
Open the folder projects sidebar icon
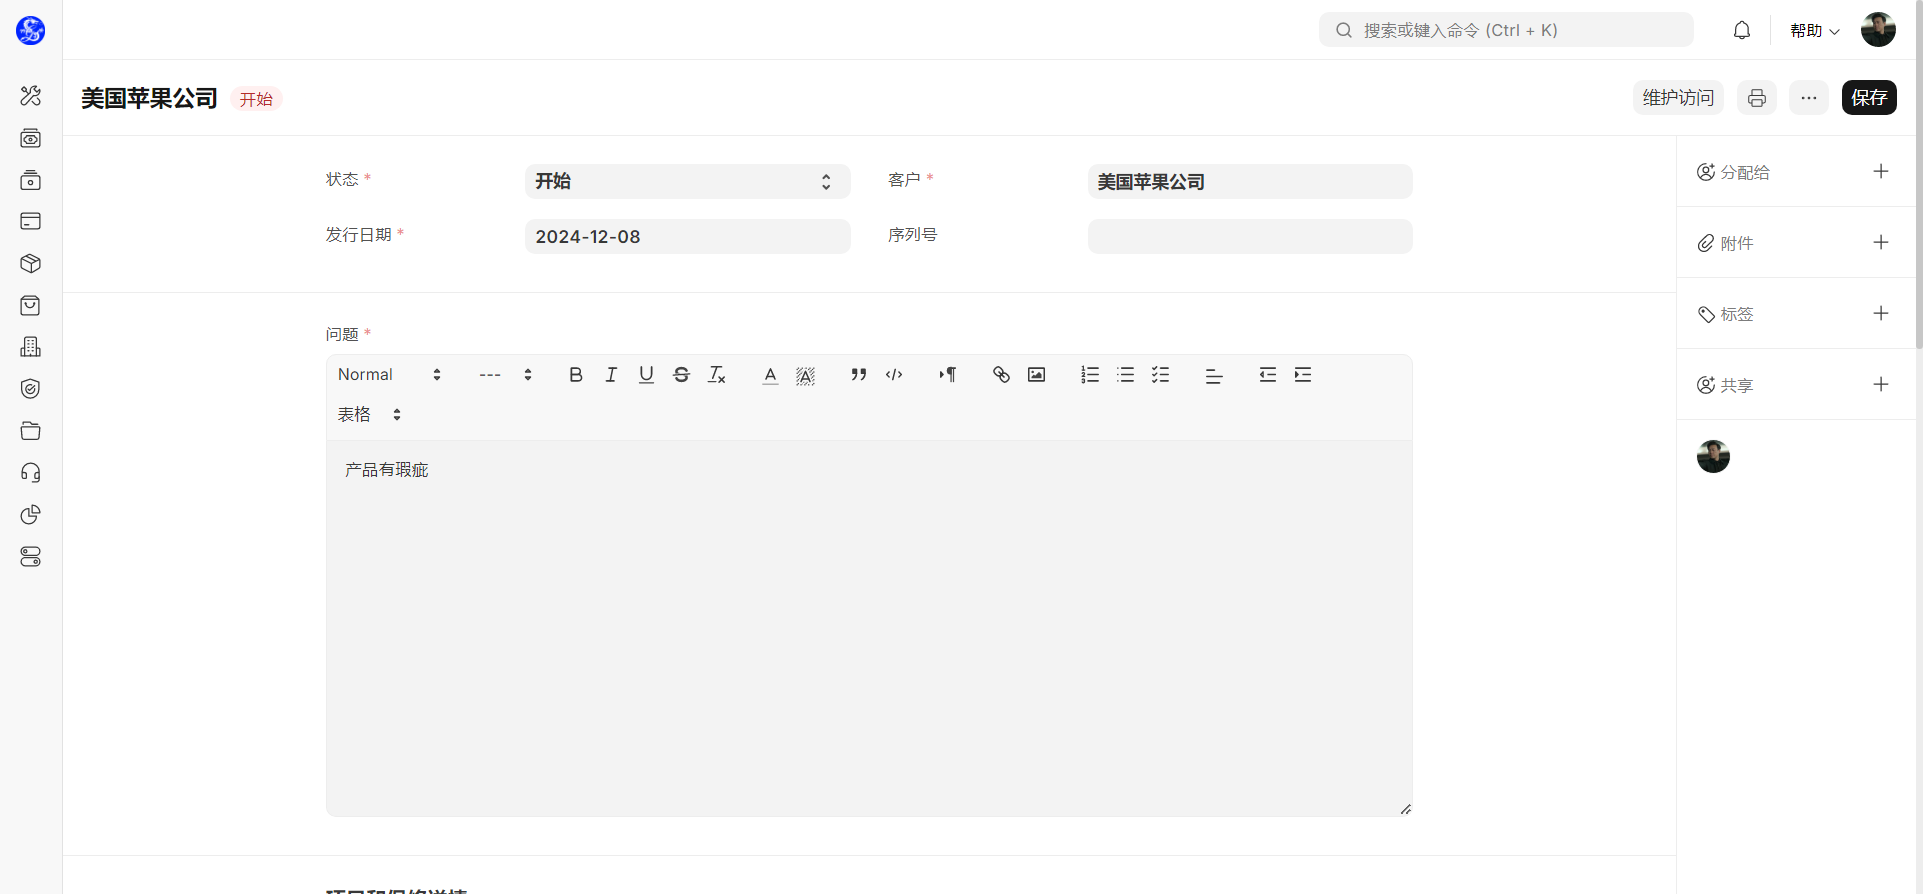point(31,431)
